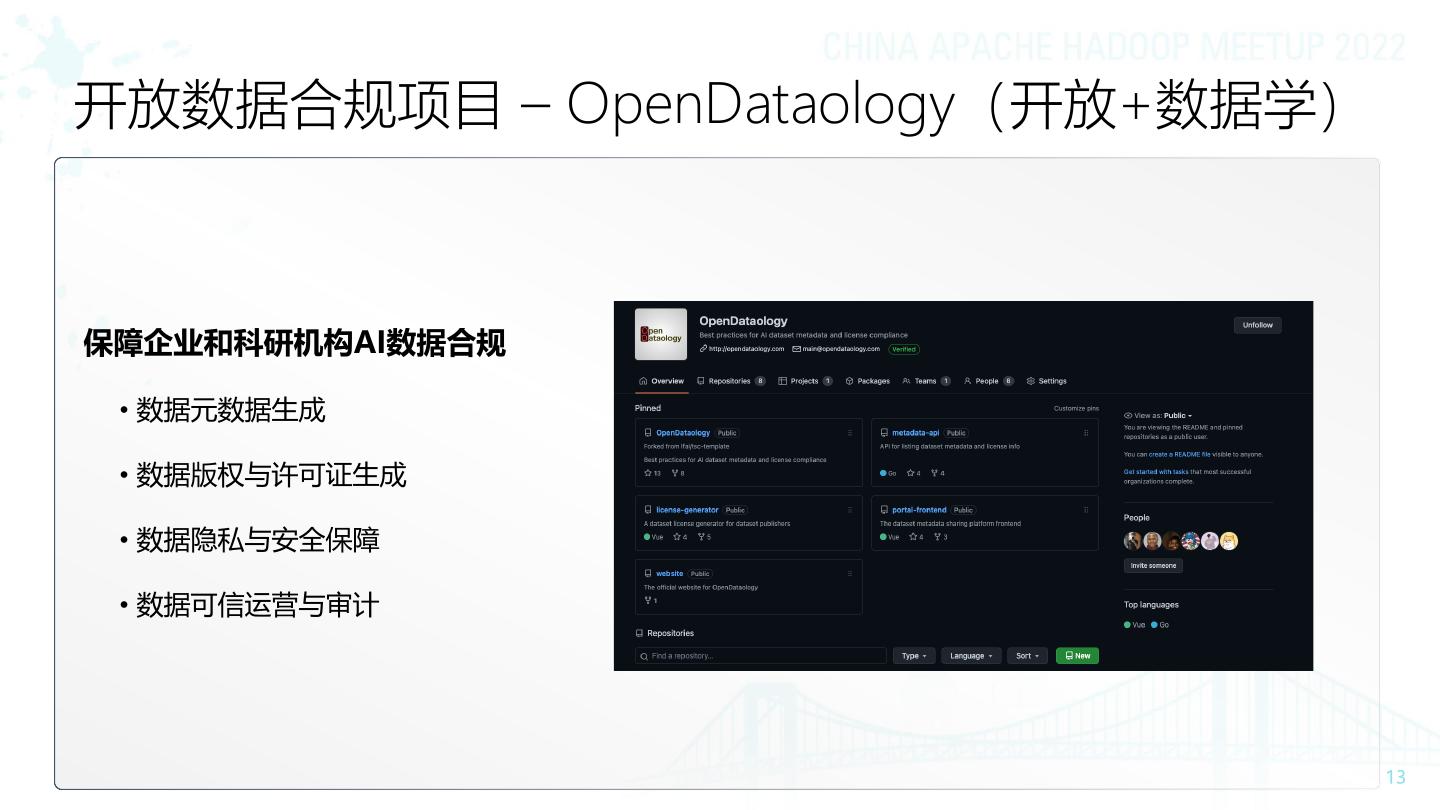Screen dimensions: 1440x810
Task: Select Vue under Top languages
Action: coord(1135,625)
